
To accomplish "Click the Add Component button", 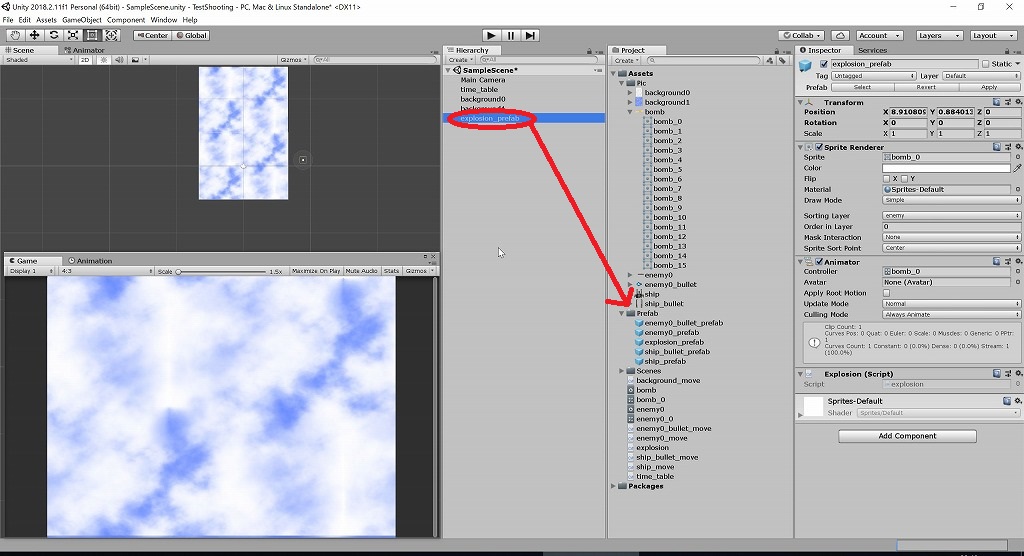I will [907, 436].
